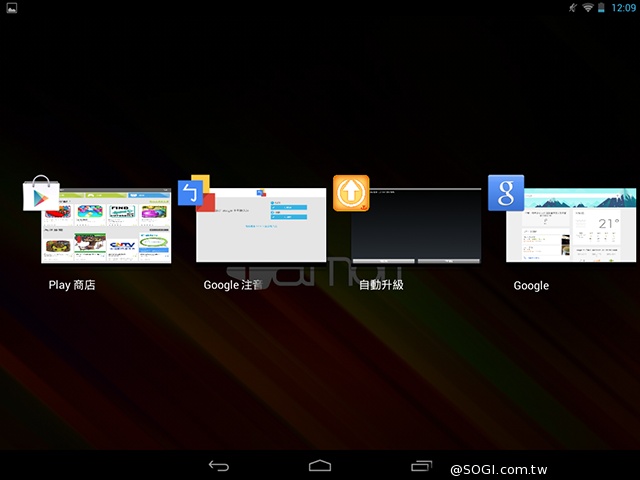Tap the orange 自動升級 arrow icon
640x480 pixels.
click(x=351, y=193)
